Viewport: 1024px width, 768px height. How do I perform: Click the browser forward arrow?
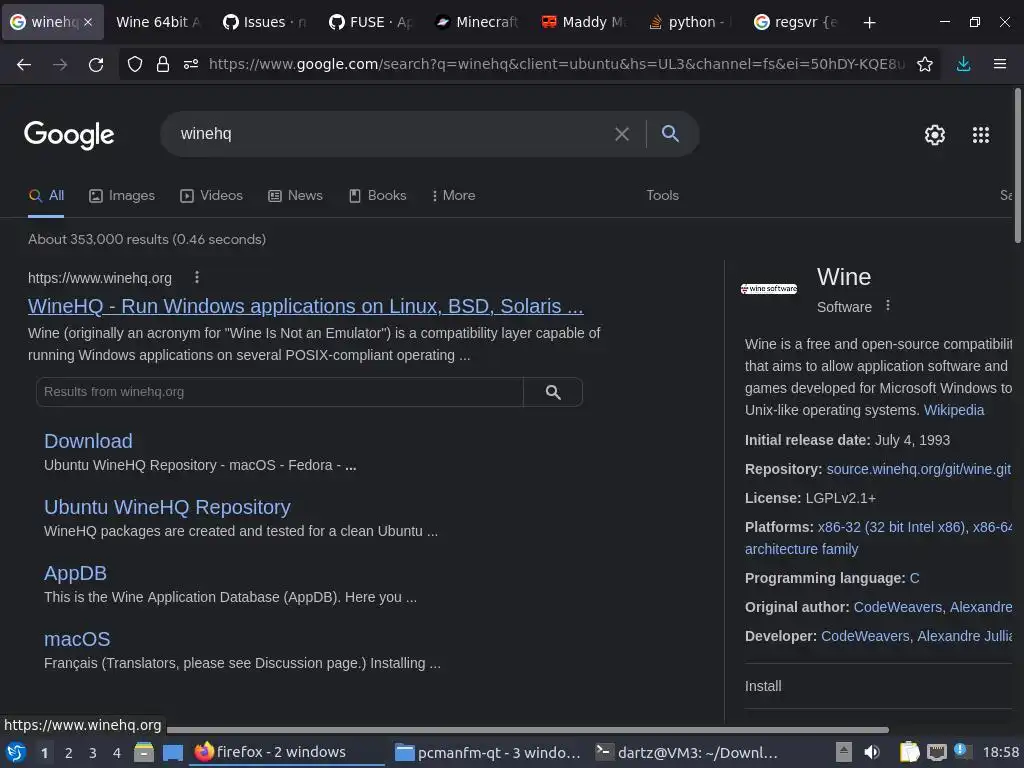(60, 64)
